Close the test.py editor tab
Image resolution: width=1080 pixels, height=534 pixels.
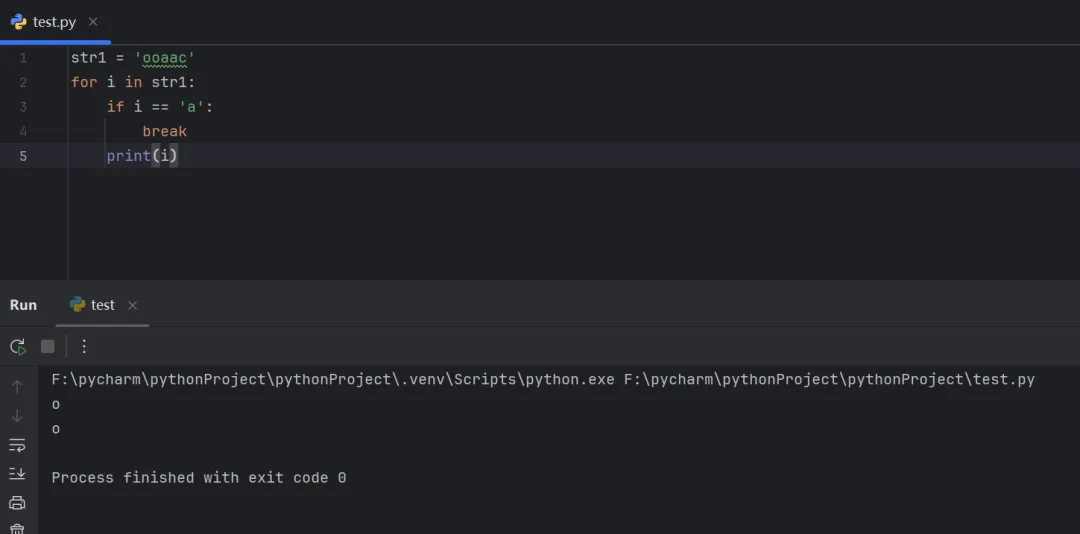[93, 22]
